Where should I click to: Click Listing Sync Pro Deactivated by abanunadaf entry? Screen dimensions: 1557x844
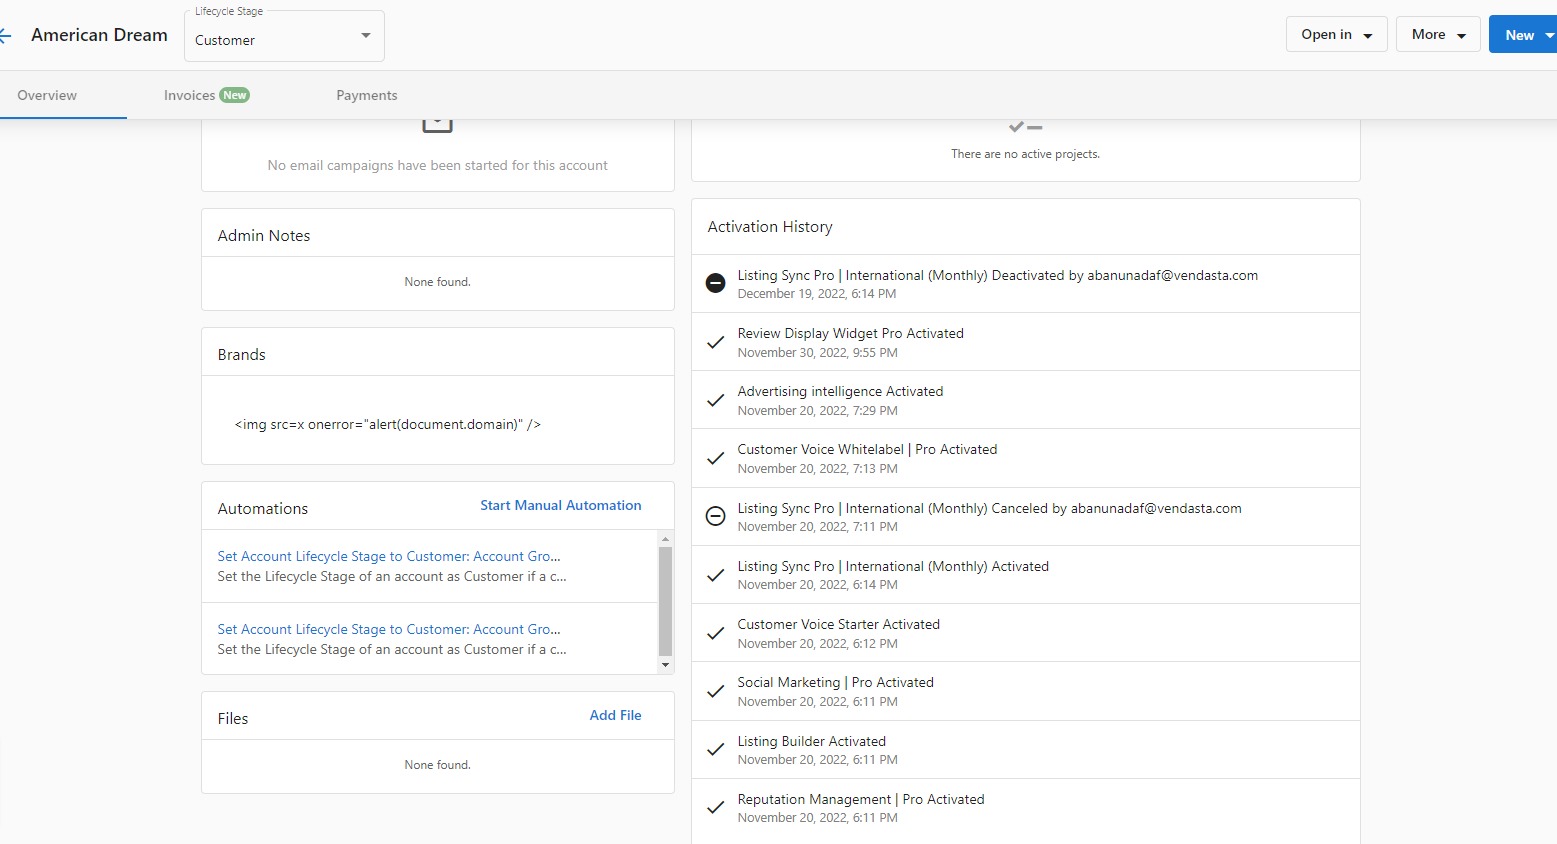998,275
